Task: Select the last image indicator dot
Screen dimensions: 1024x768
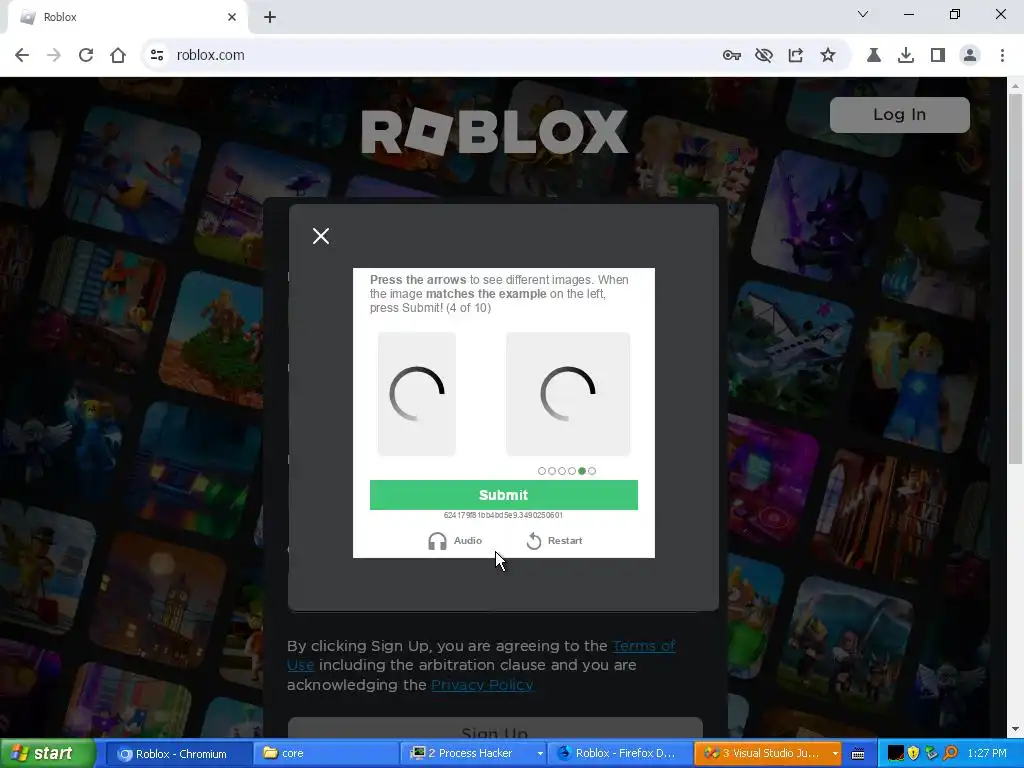Action: coord(592,471)
